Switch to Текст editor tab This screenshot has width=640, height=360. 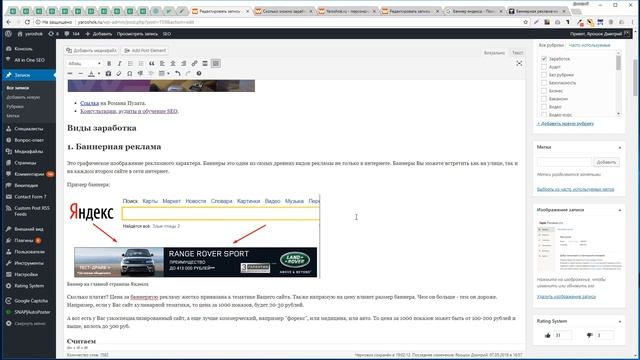pyautogui.click(x=517, y=53)
